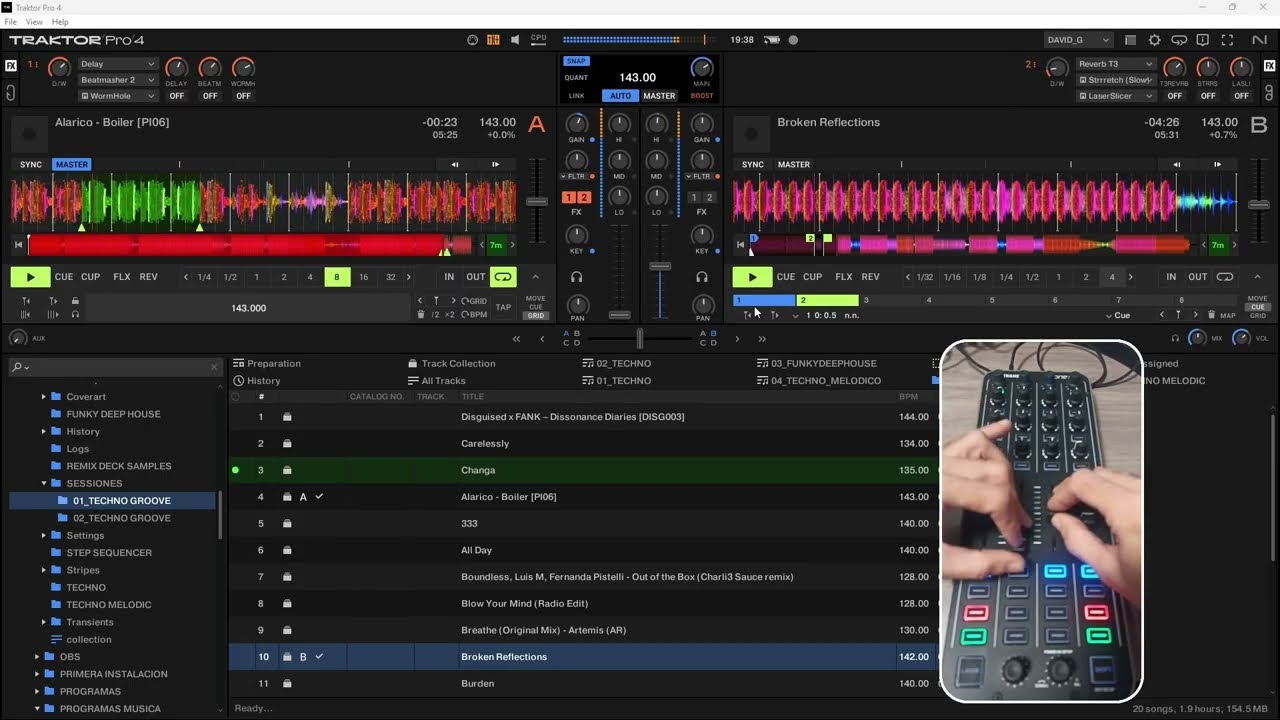The height and width of the screenshot is (720, 1280).
Task: Open the Help menu
Action: point(60,22)
